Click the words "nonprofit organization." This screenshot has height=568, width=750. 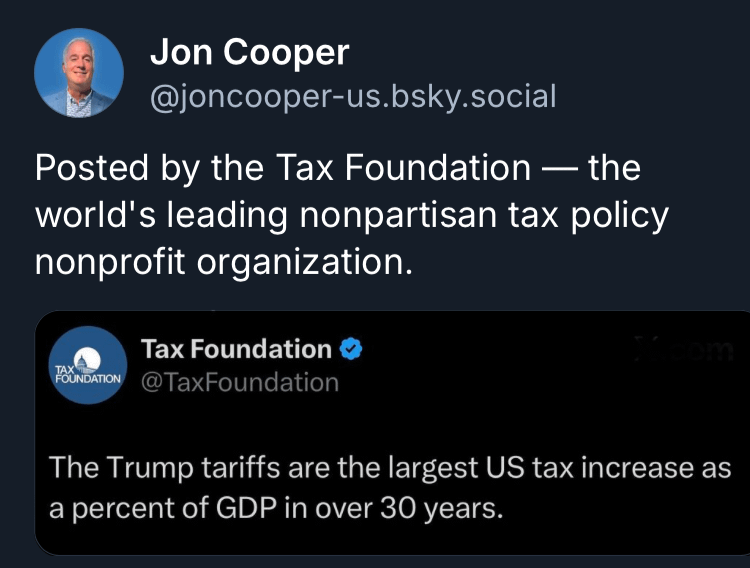point(223,261)
